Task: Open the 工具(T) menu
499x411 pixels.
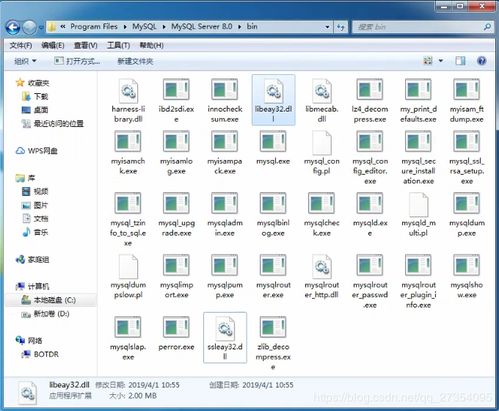Action: [x=118, y=45]
